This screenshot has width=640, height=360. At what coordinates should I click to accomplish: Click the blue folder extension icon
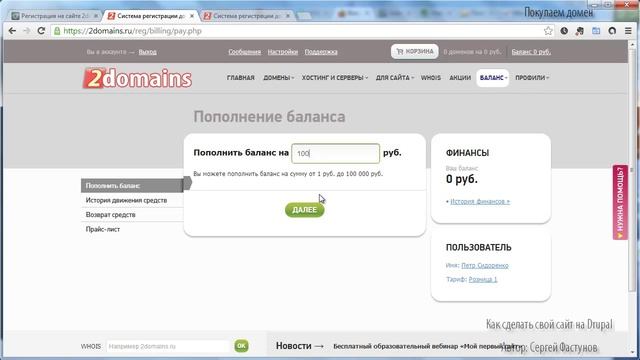pos(596,31)
